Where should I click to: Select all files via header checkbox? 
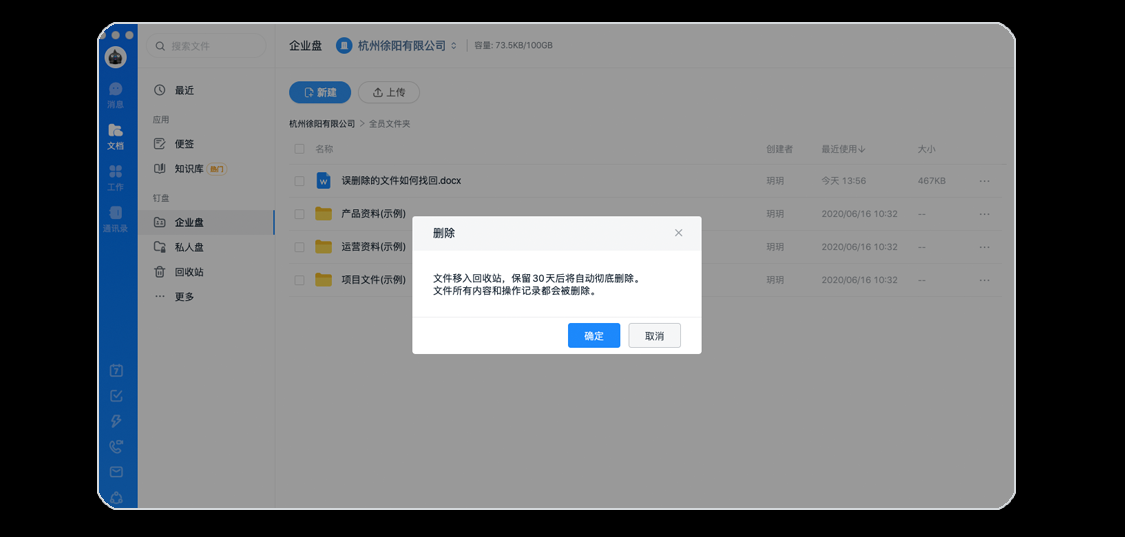click(299, 149)
